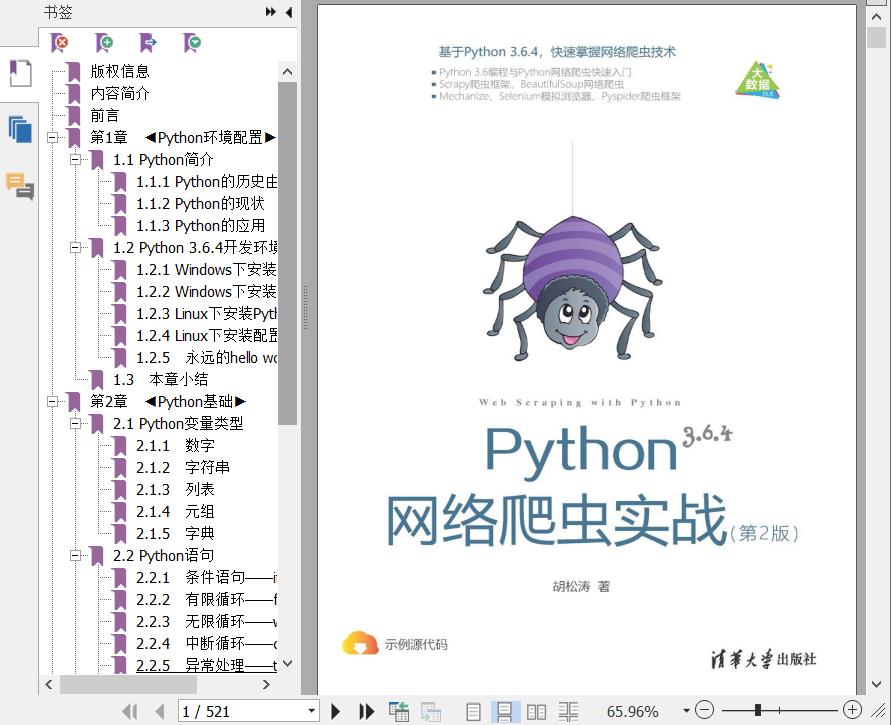Open the comments panel icon
Viewport: 893px width, 725px height.
(x=20, y=186)
